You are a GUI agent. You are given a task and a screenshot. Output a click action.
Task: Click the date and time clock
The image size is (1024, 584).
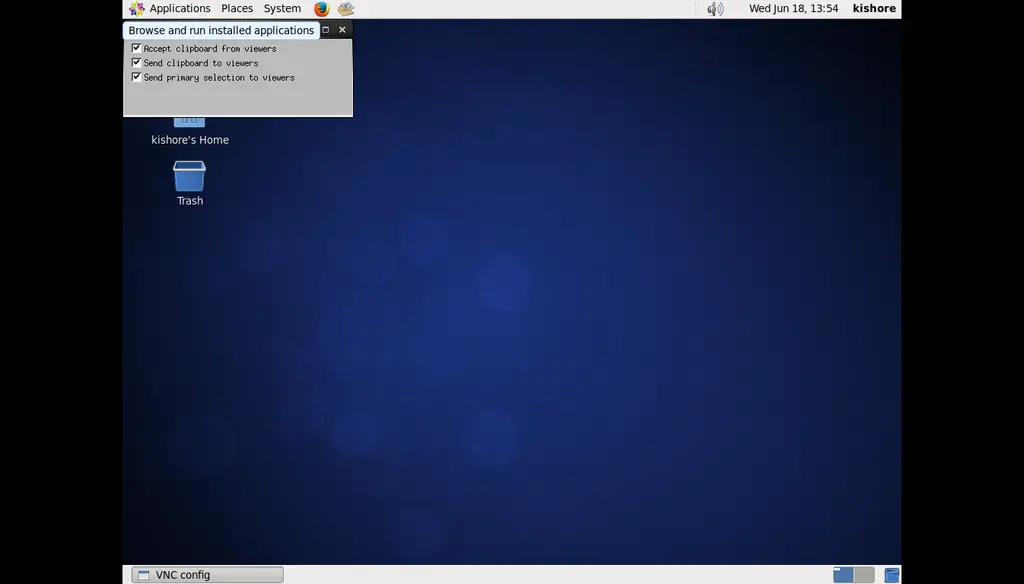(793, 8)
